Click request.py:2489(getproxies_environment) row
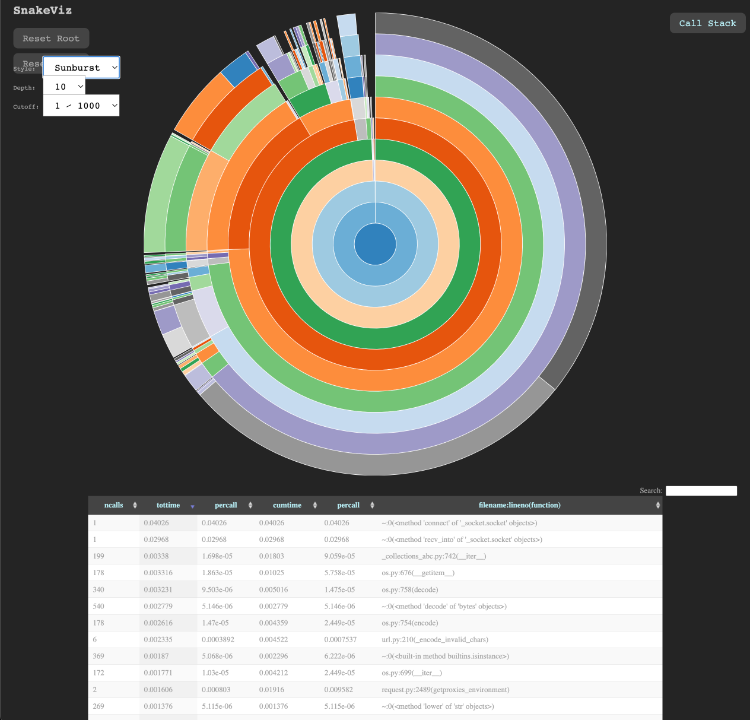The width and height of the screenshot is (750, 720). pos(375,689)
